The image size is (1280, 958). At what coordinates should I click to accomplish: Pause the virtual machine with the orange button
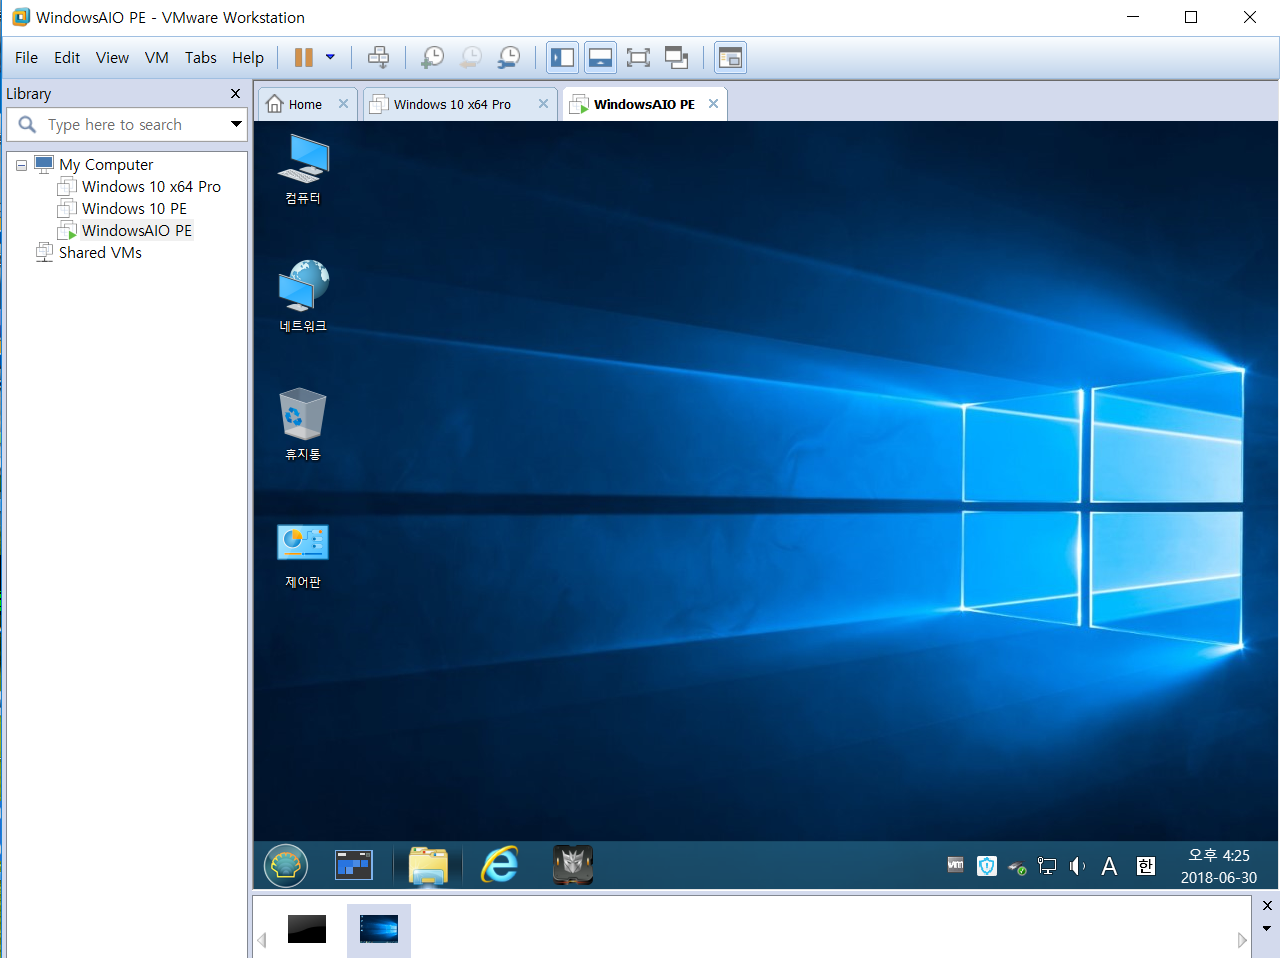click(304, 58)
